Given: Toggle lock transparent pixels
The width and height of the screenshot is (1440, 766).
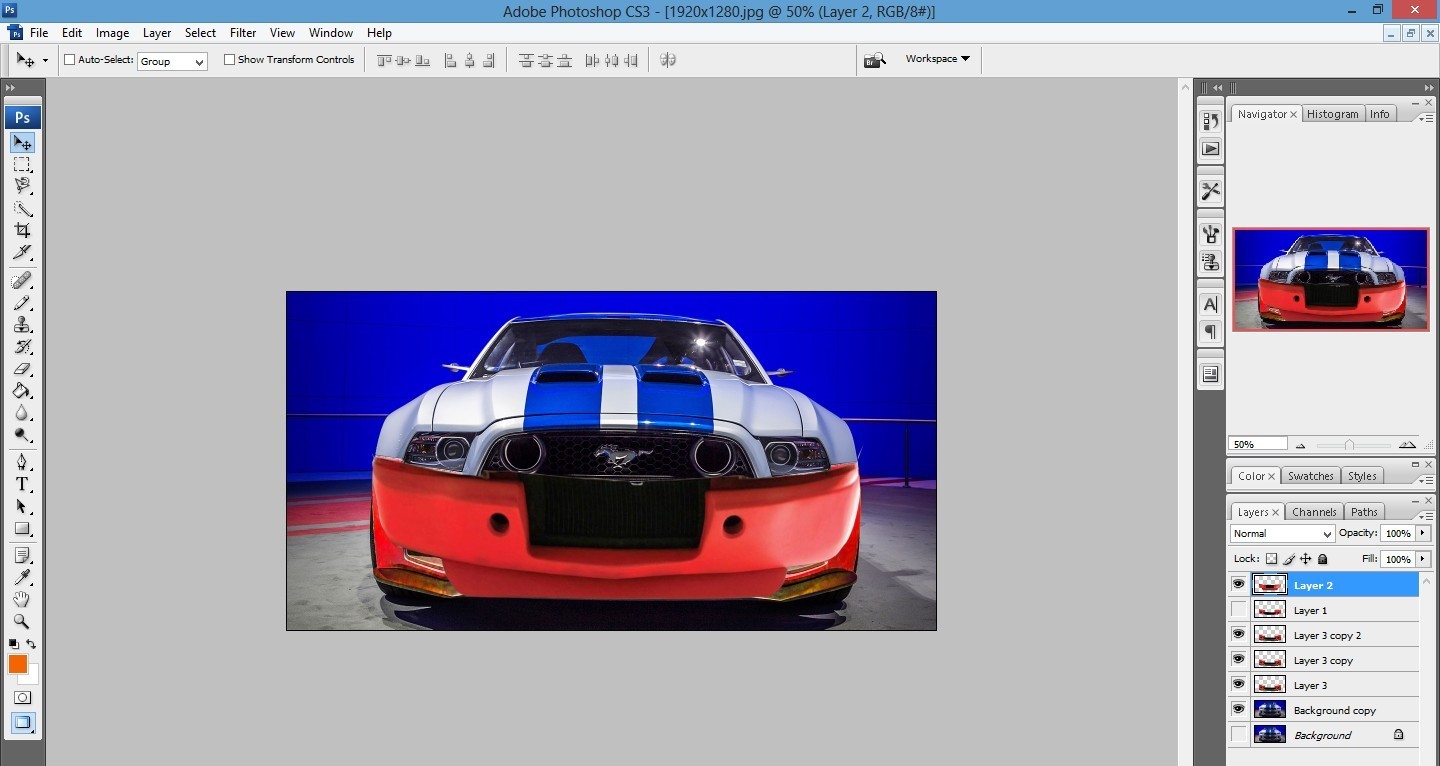Looking at the screenshot, I should [1272, 559].
